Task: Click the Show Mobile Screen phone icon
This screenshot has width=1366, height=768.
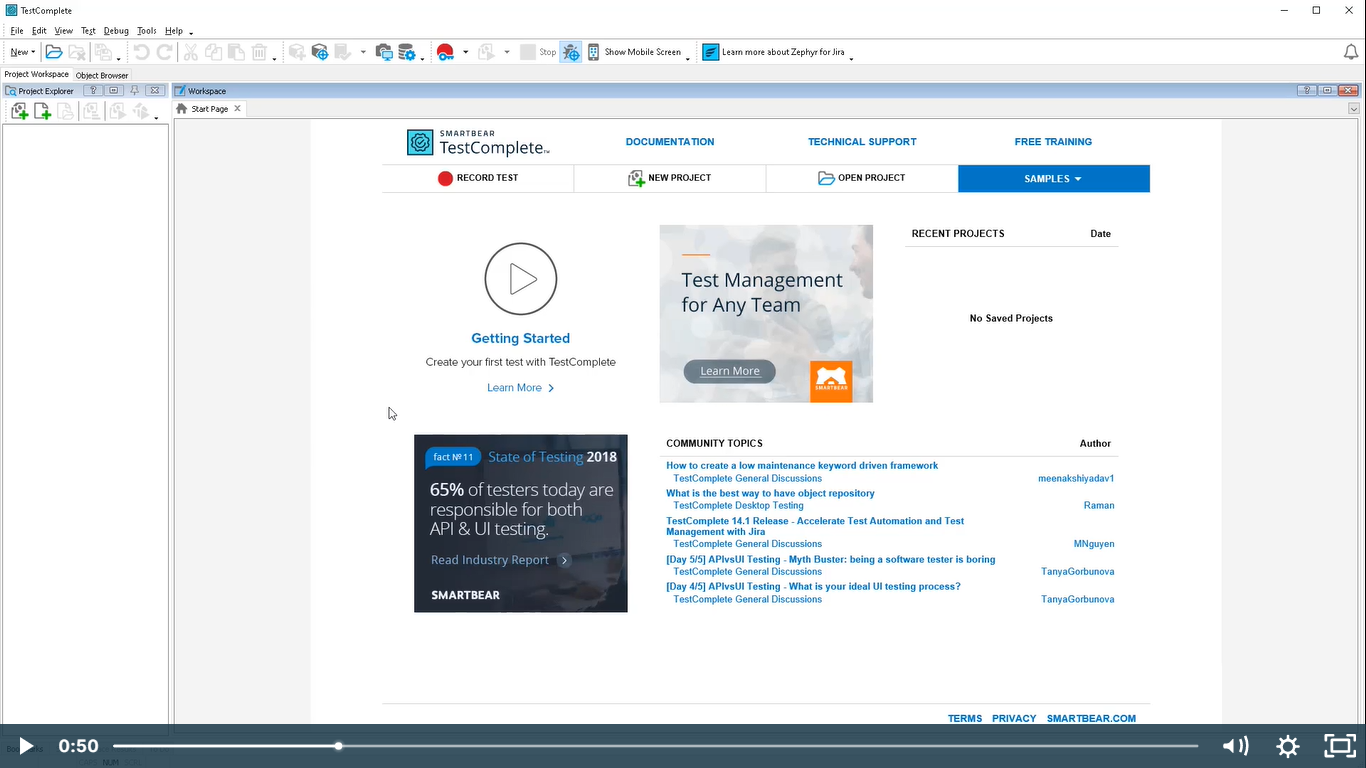Action: 593,52
